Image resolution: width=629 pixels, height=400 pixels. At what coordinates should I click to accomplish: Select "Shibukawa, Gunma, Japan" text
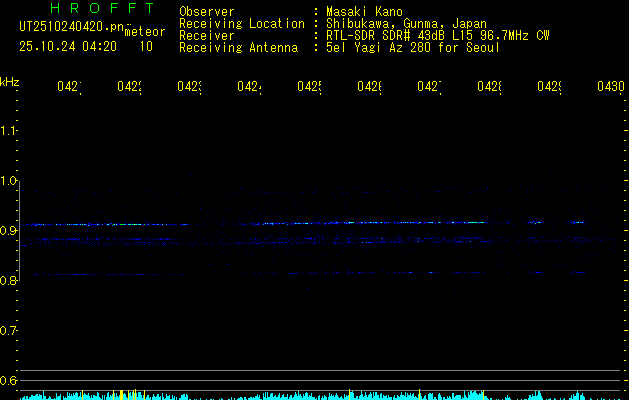click(406, 24)
